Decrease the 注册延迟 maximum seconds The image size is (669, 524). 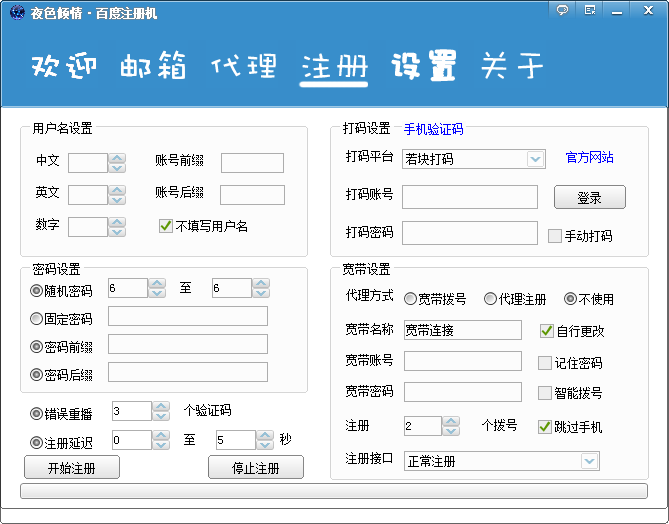[265, 445]
